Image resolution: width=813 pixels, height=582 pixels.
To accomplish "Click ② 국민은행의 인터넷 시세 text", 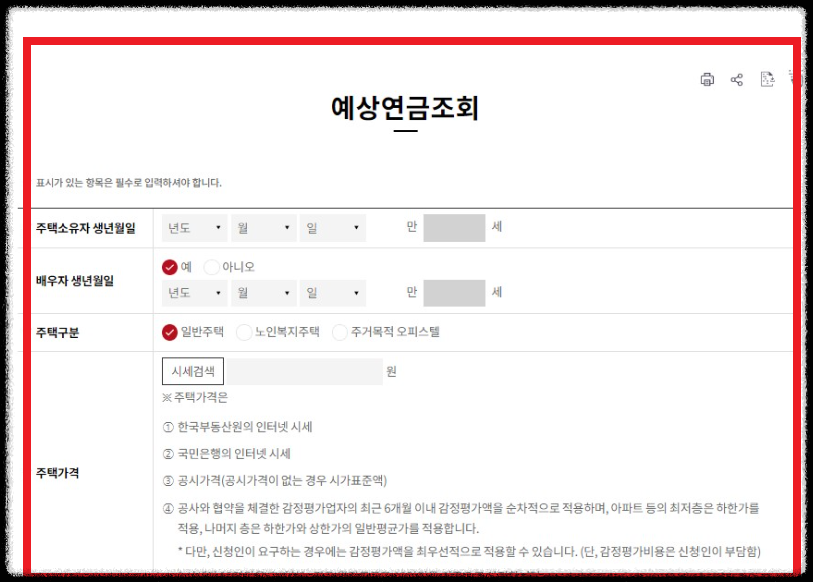I will (x=227, y=454).
